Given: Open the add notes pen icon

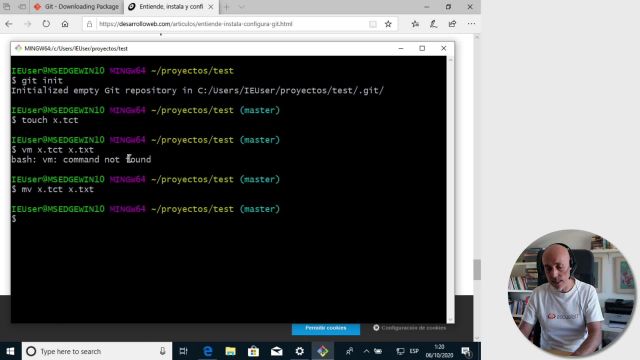Looking at the screenshot, I should click(433, 24).
